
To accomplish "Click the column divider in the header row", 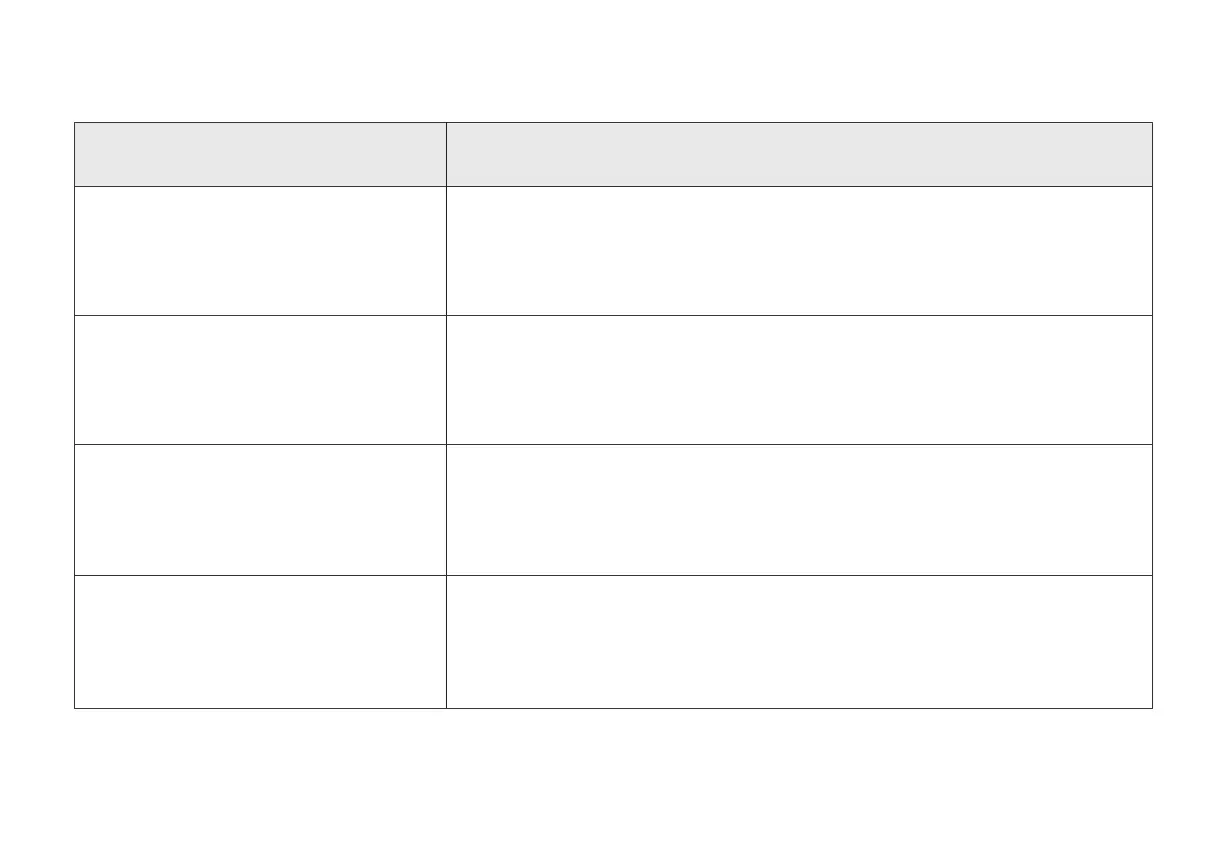I will click(446, 154).
